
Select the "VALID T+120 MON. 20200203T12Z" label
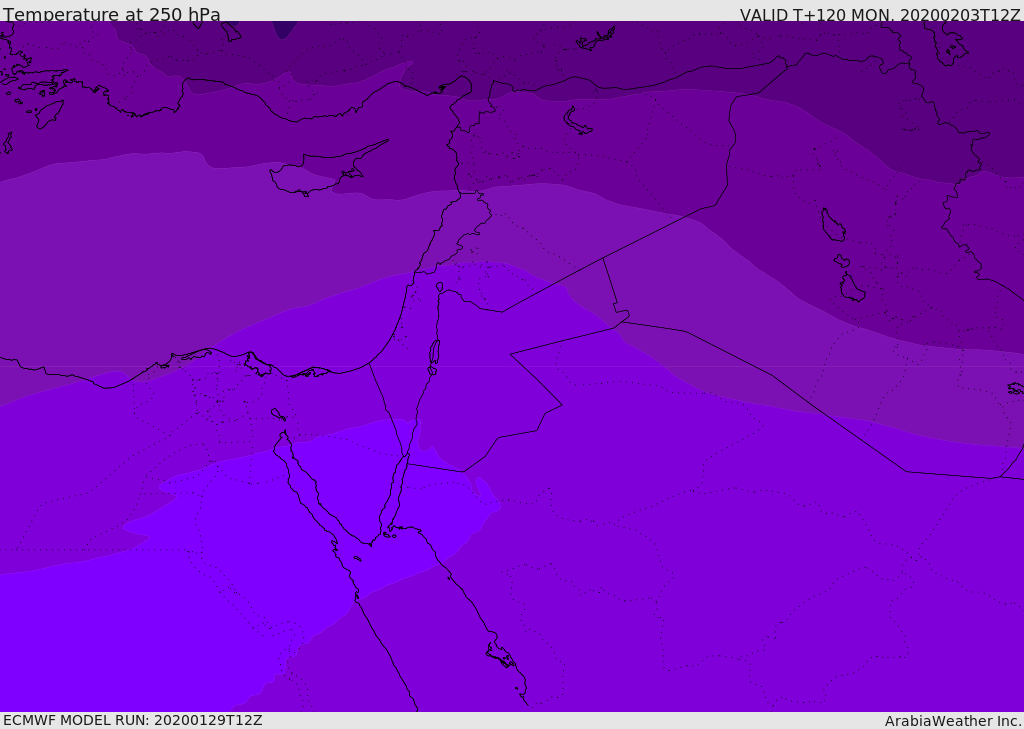point(879,15)
